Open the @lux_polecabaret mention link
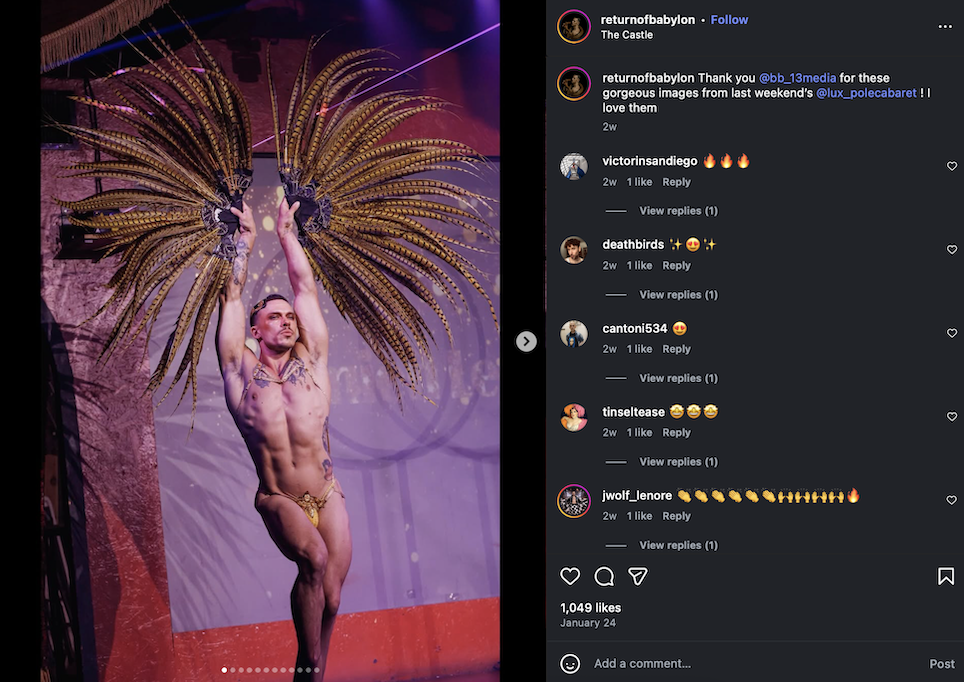The width and height of the screenshot is (964, 682). 866,93
